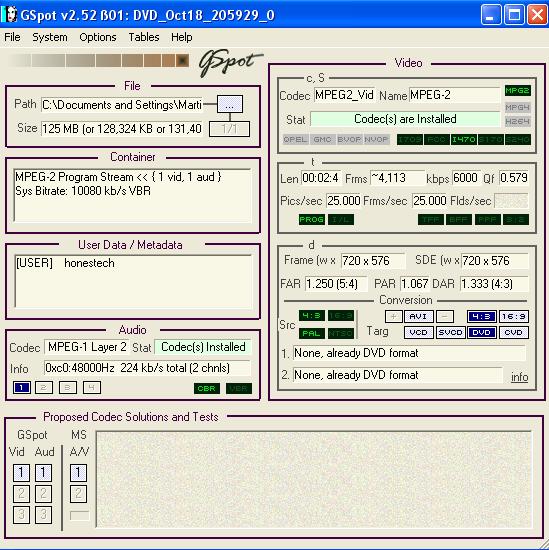Click '[USER] honestech' metadata entry
The image size is (549, 550).
point(65,263)
